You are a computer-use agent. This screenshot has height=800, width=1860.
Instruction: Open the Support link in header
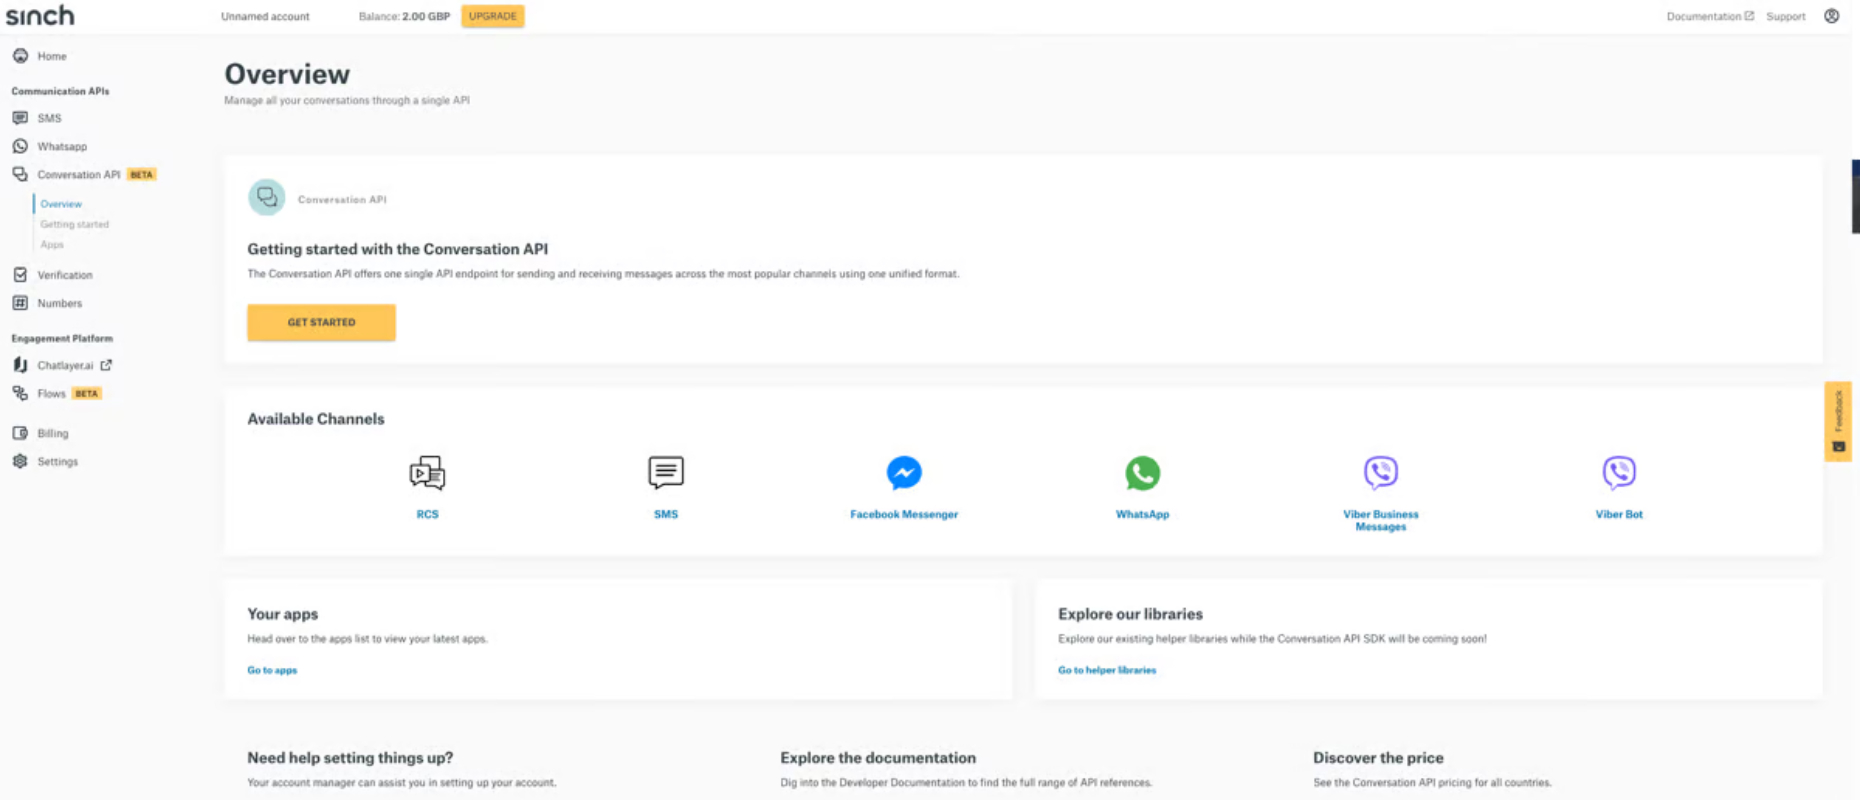pos(1785,16)
